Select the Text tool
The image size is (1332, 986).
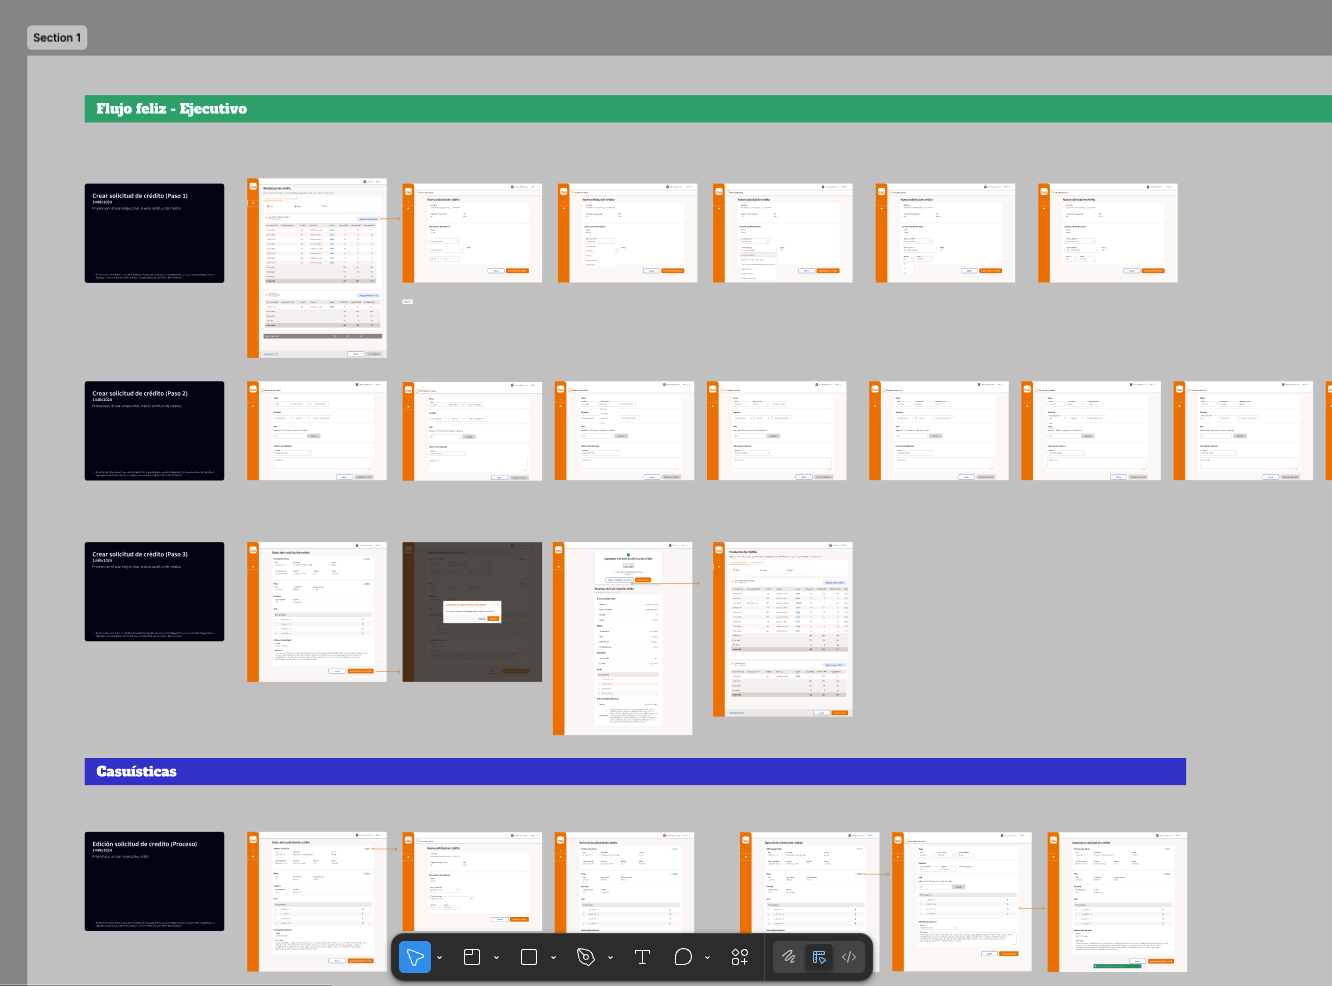point(643,957)
